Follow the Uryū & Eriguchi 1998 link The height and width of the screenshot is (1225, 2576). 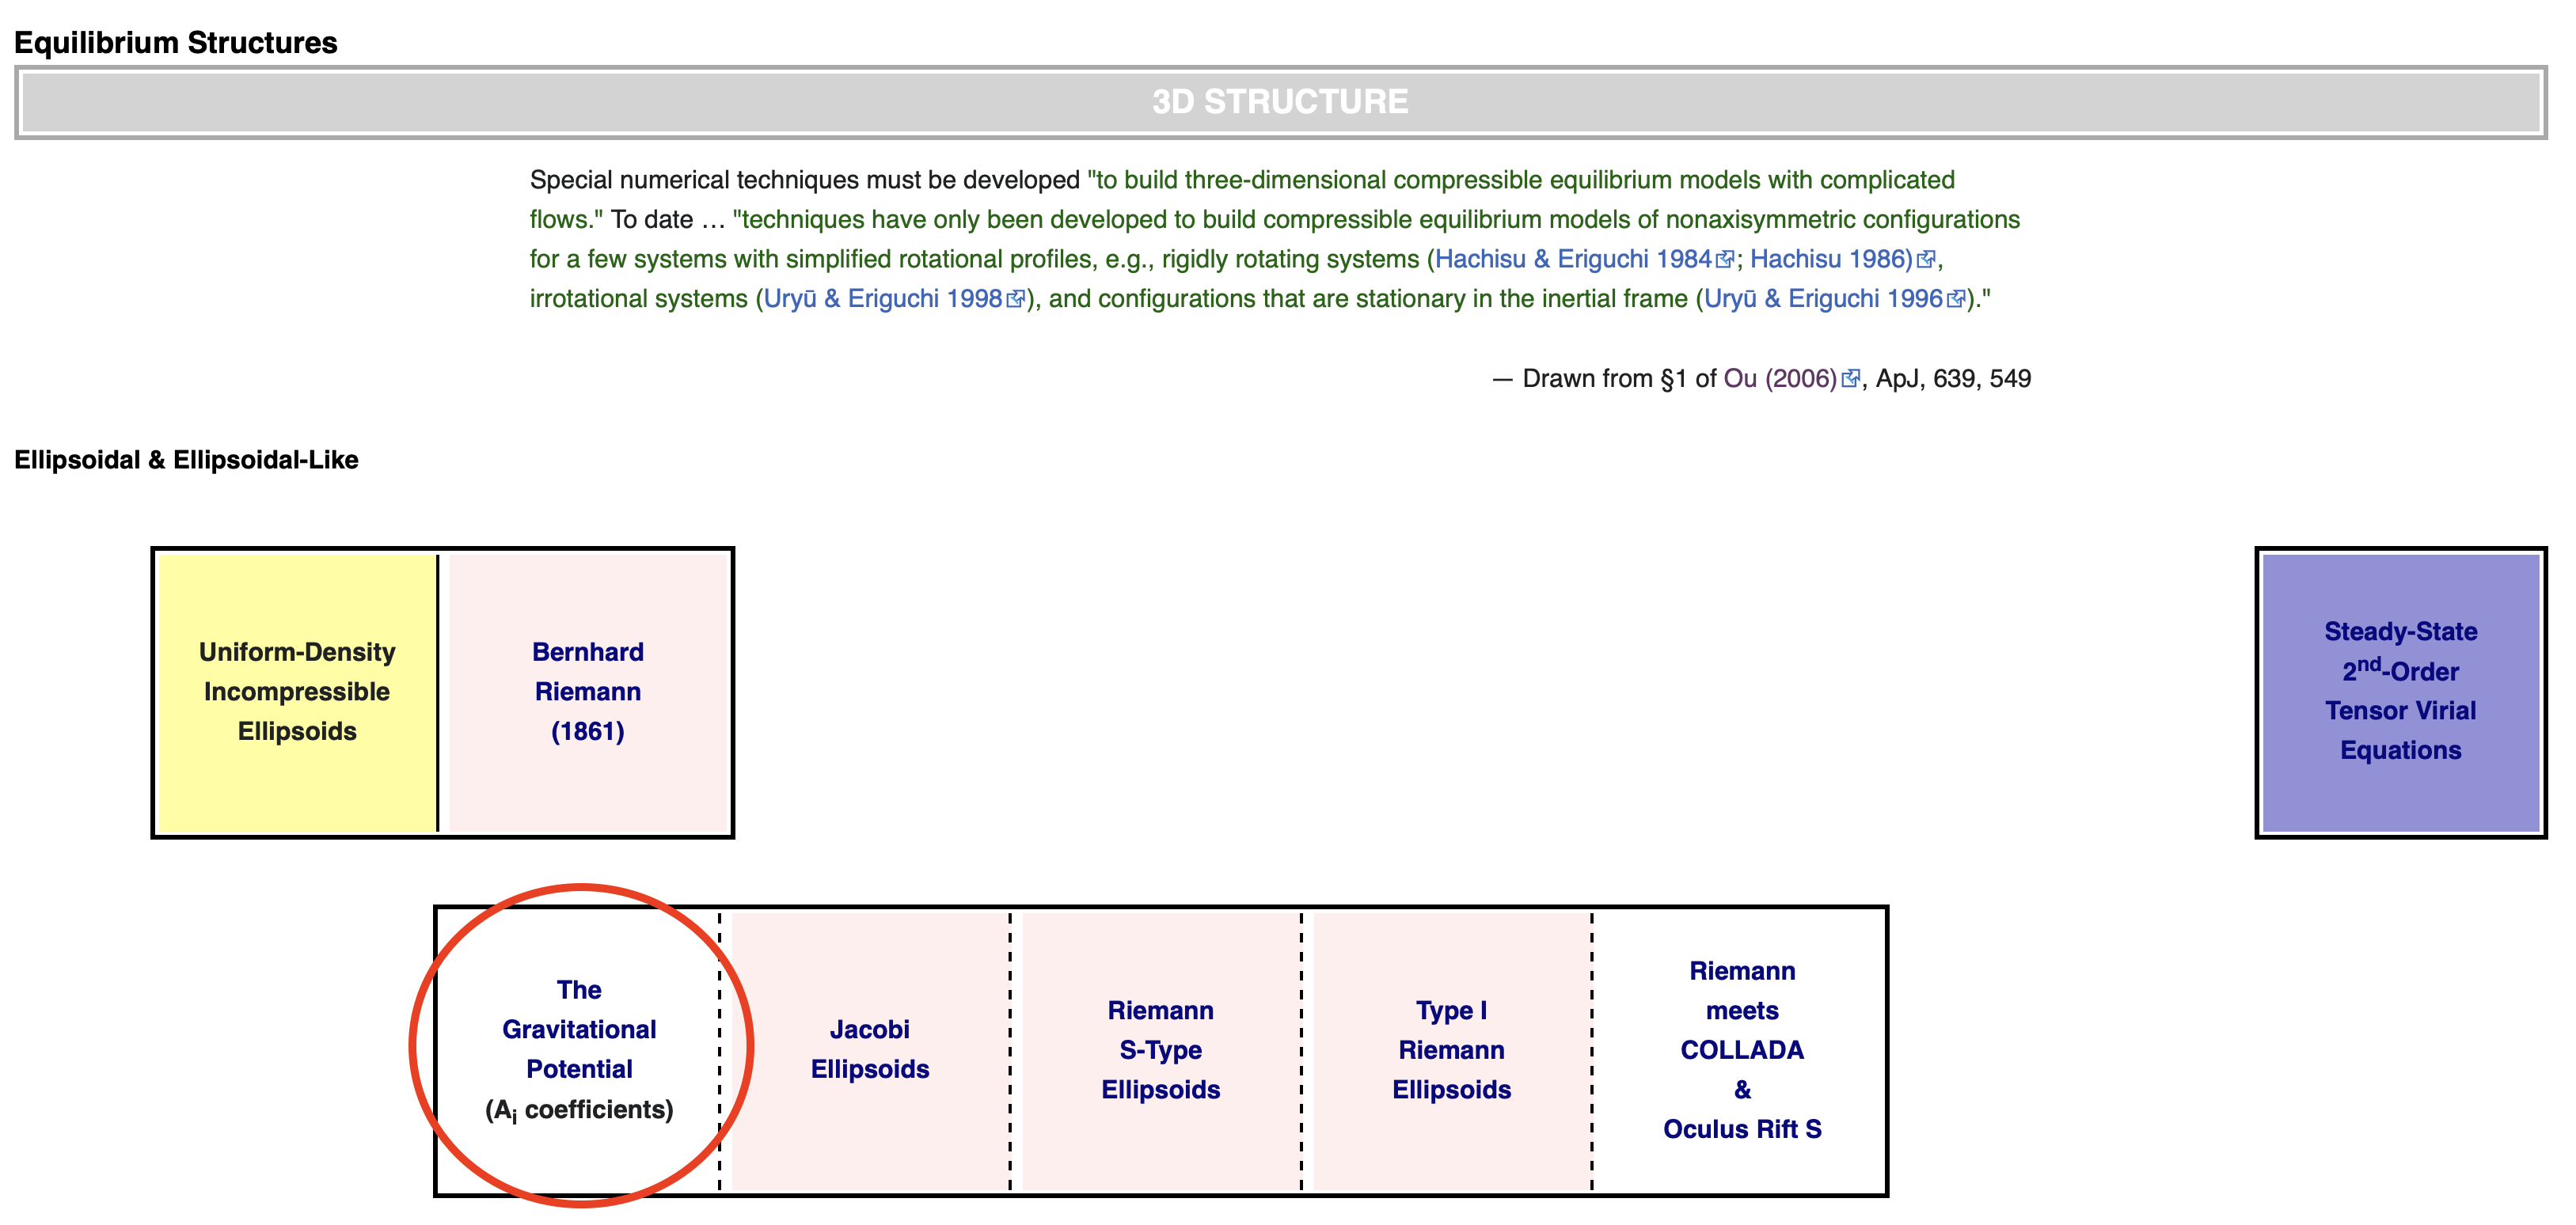pos(882,299)
